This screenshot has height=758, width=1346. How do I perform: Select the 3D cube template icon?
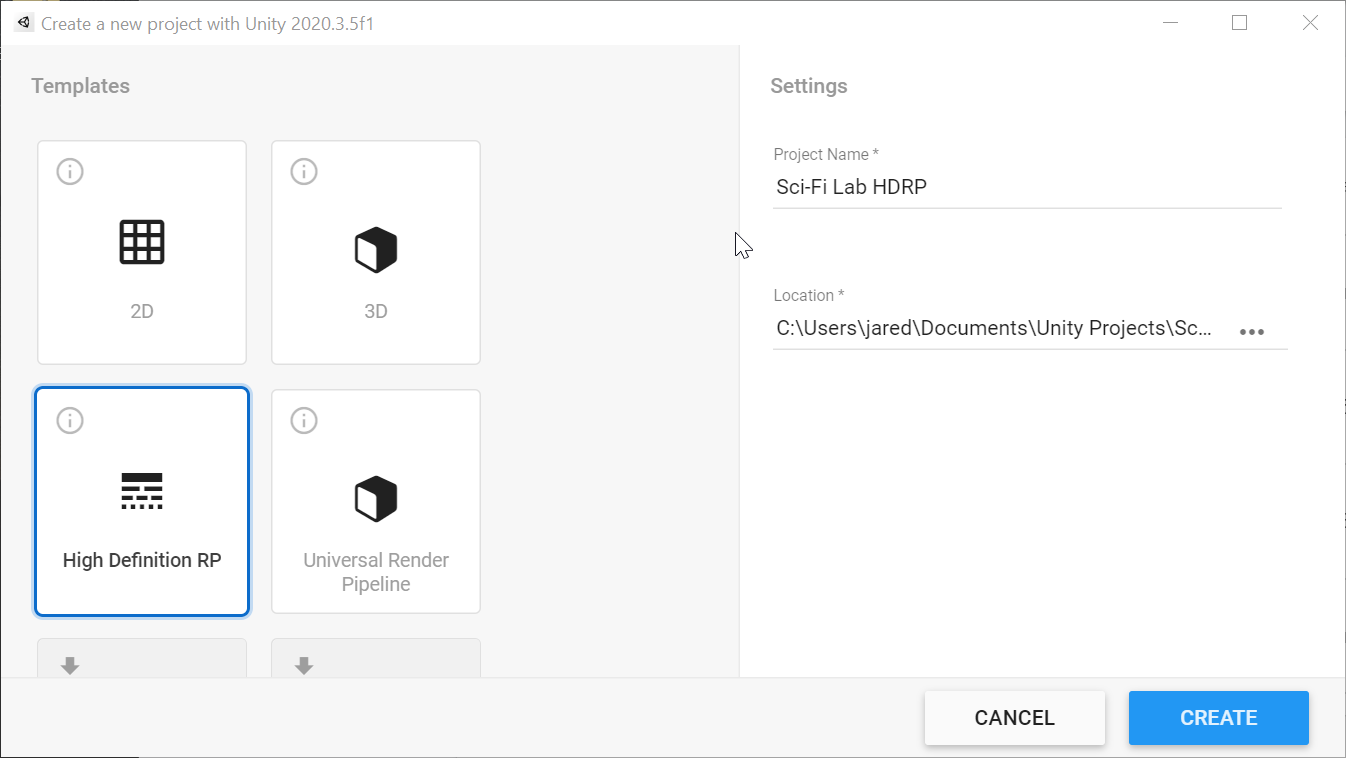pos(376,250)
